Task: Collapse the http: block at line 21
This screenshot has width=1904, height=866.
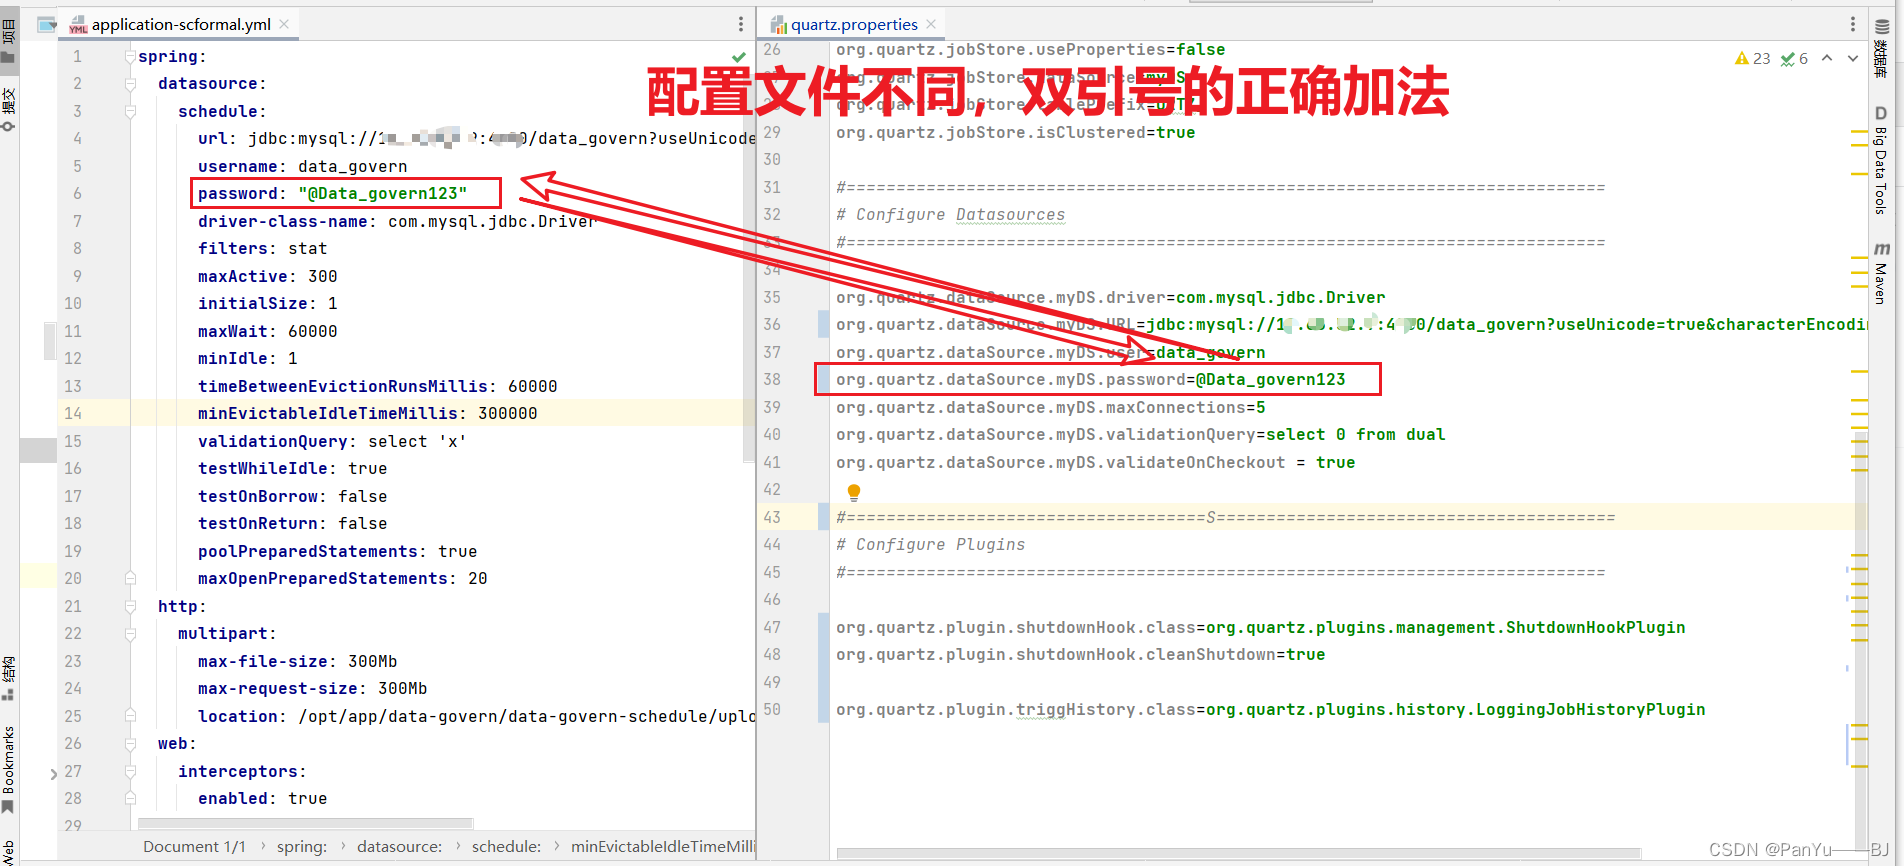Action: (130, 606)
